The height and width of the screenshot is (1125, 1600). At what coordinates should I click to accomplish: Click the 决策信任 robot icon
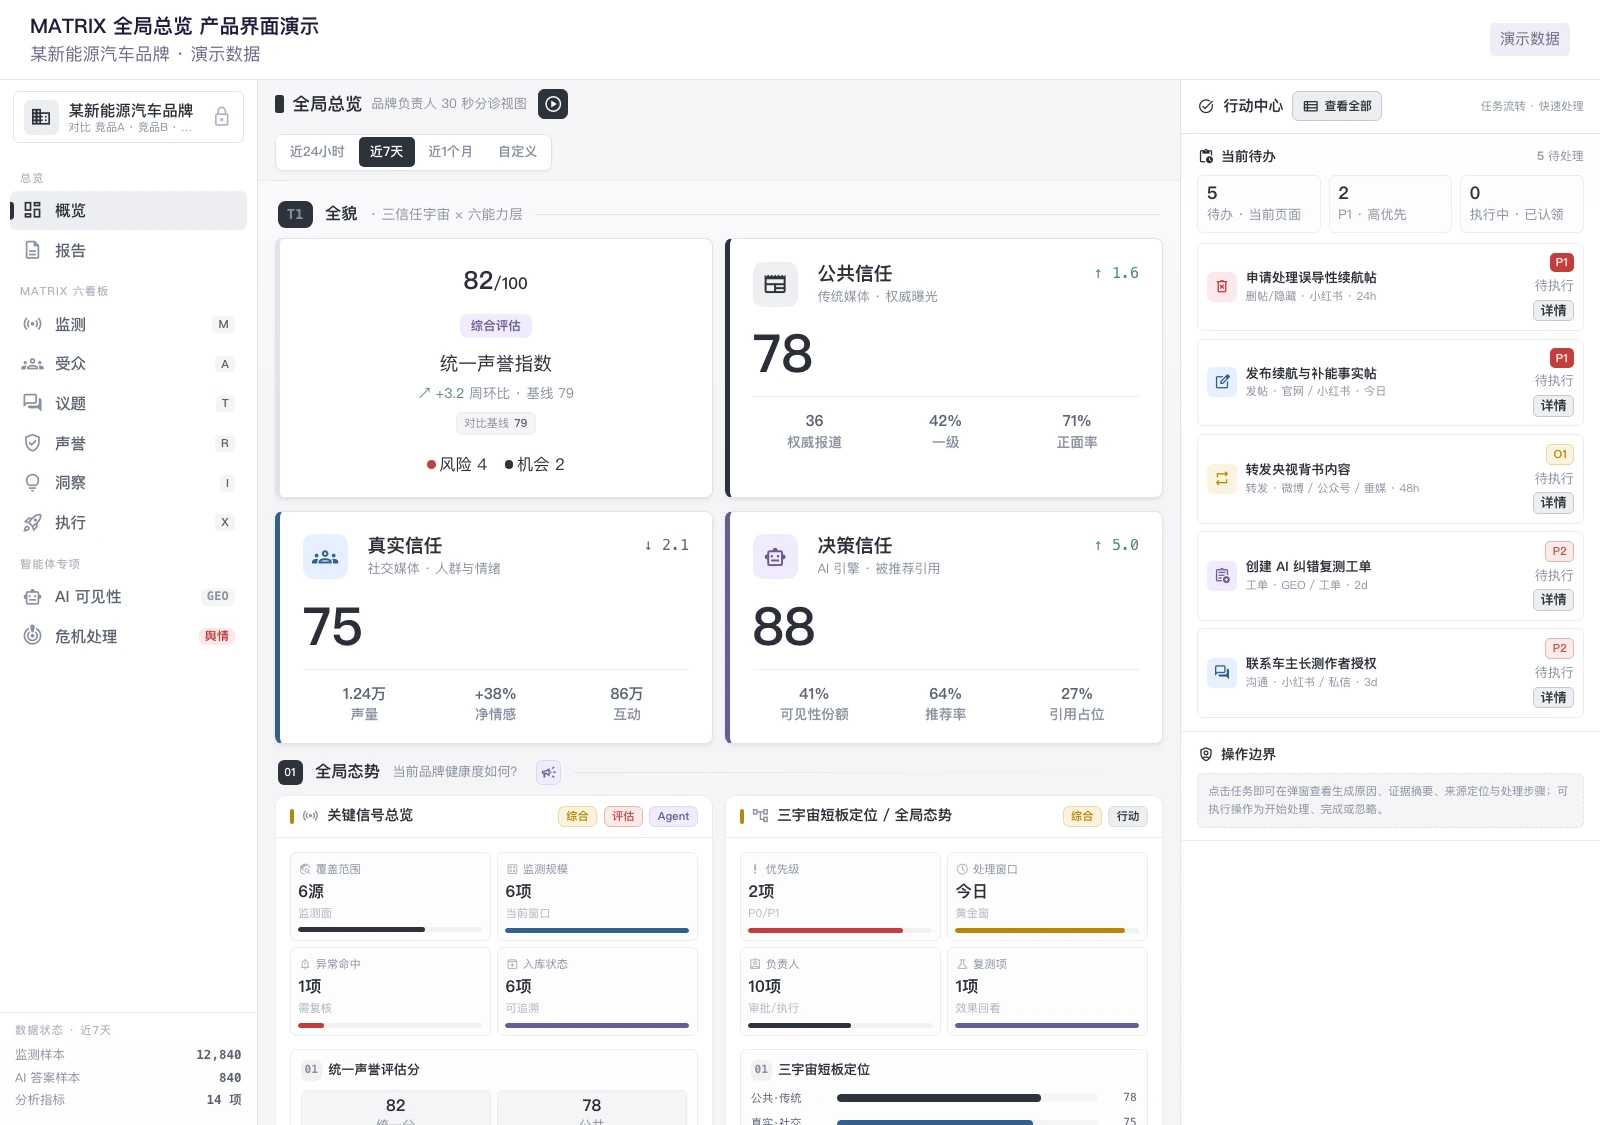point(775,557)
